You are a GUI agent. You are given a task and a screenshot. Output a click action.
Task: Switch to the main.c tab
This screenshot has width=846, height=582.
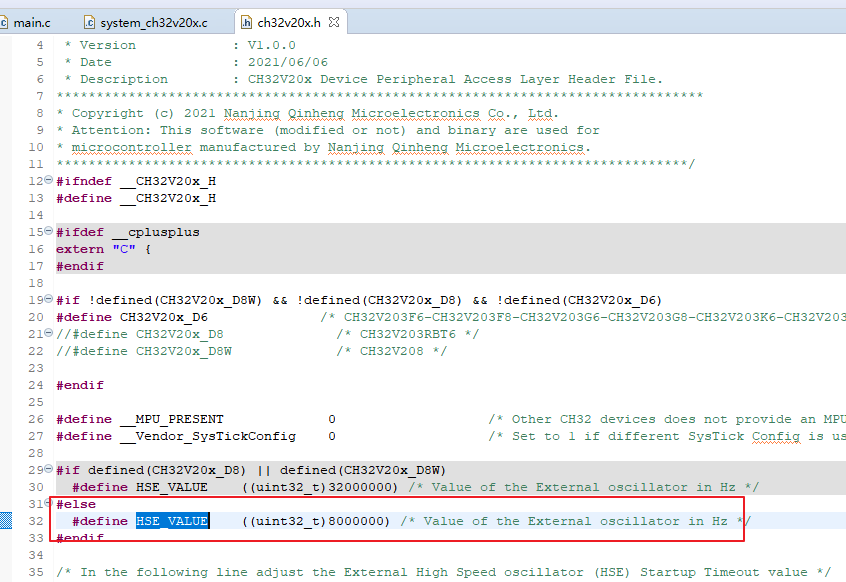coord(32,22)
